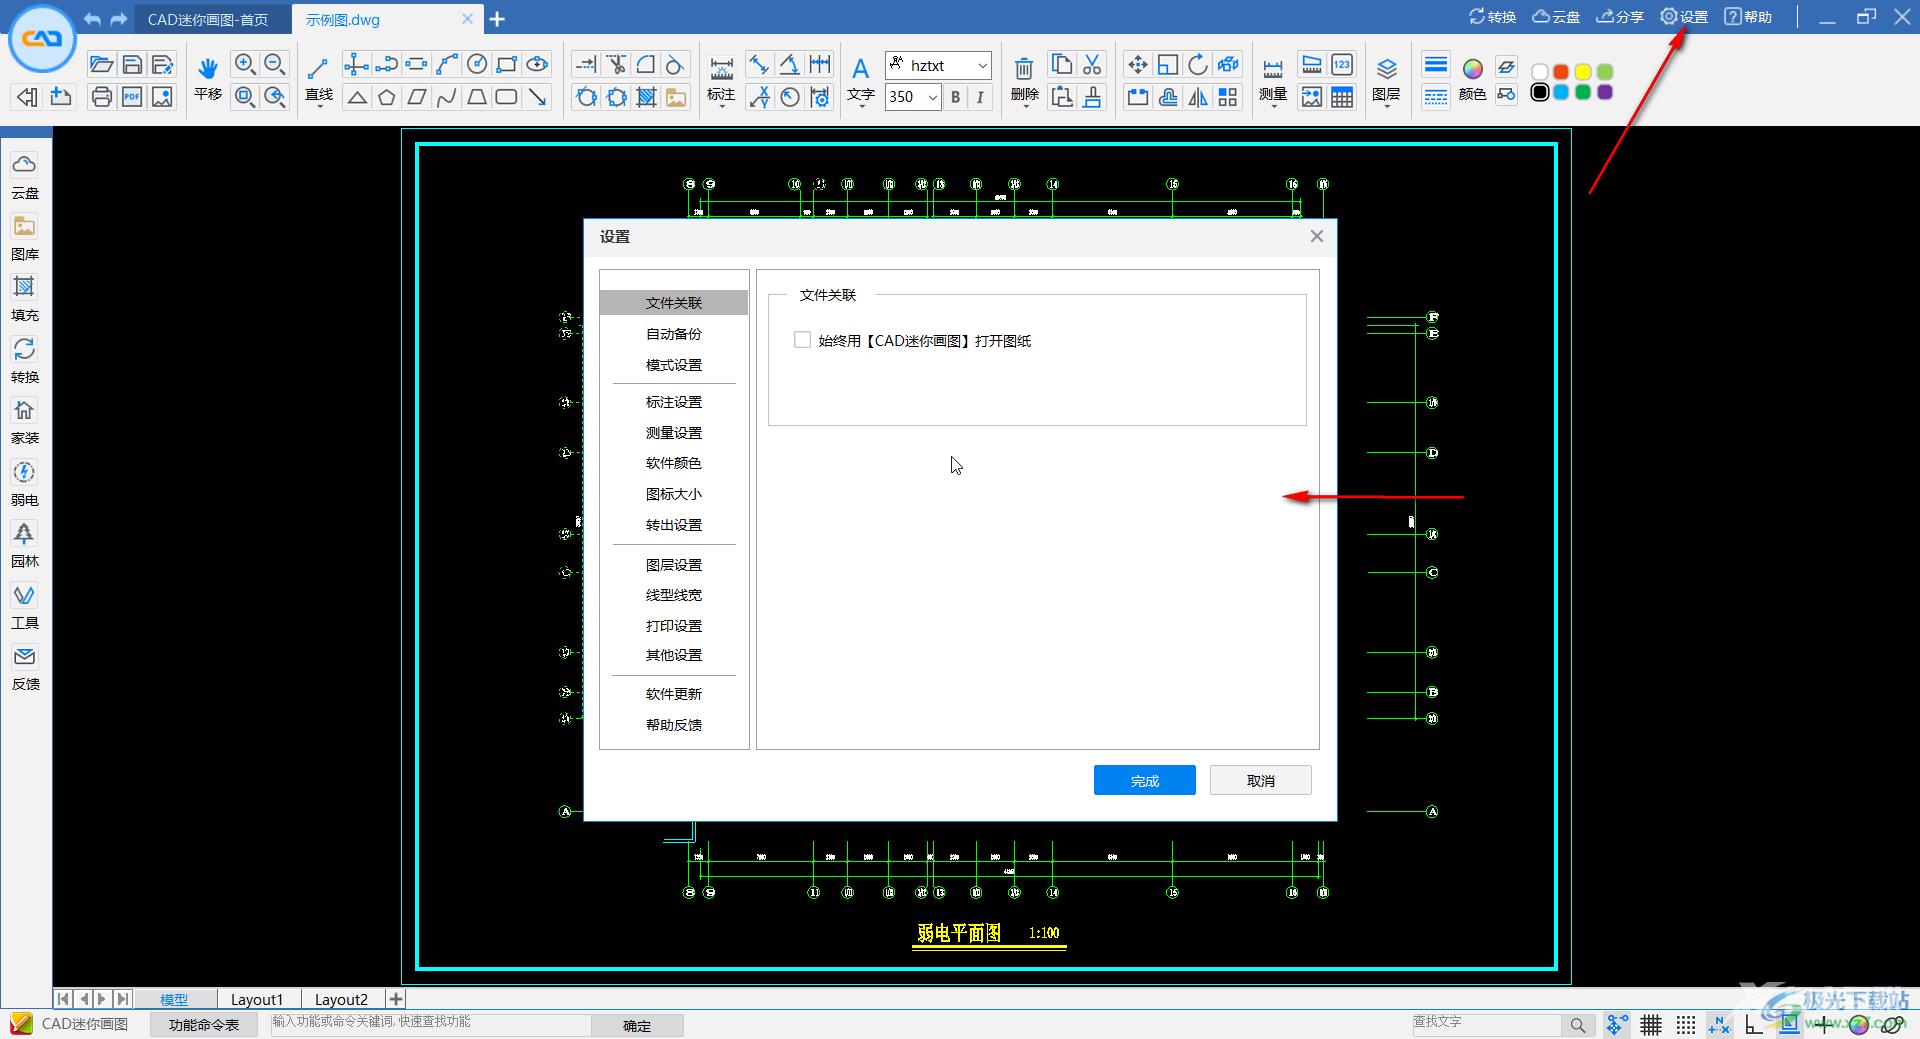The image size is (1920, 1039).
Task: Expand the 直线 tool dropdown arrow
Action: [319, 107]
